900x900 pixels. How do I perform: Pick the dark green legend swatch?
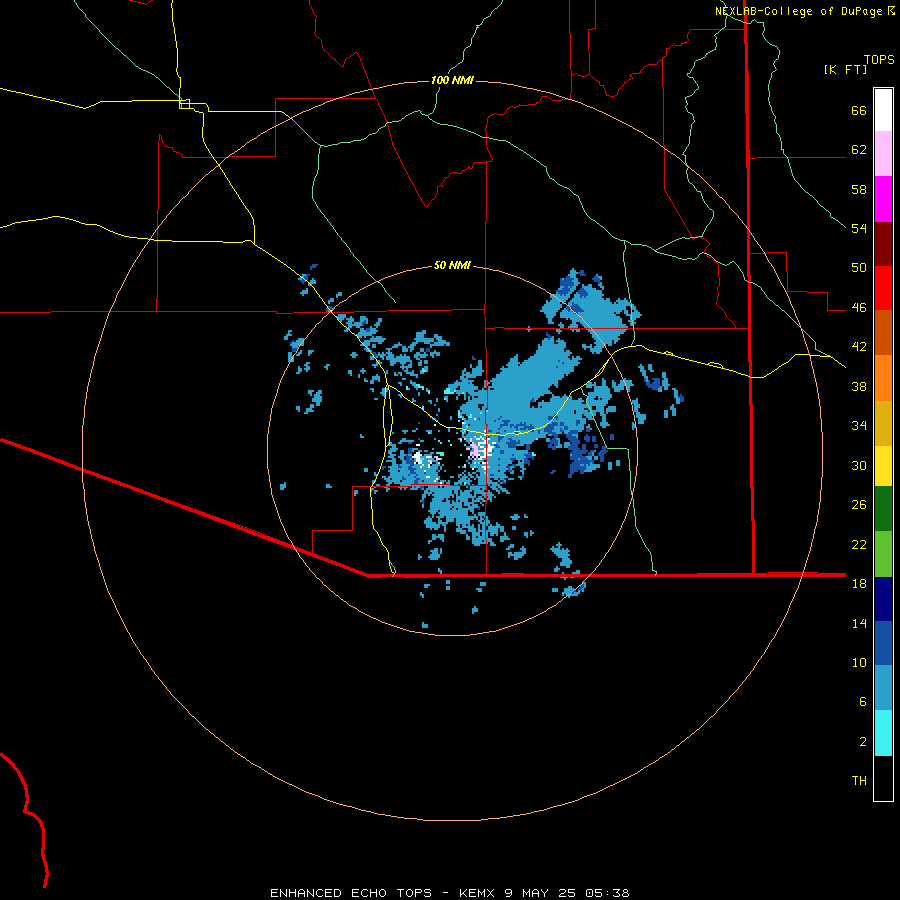click(883, 509)
